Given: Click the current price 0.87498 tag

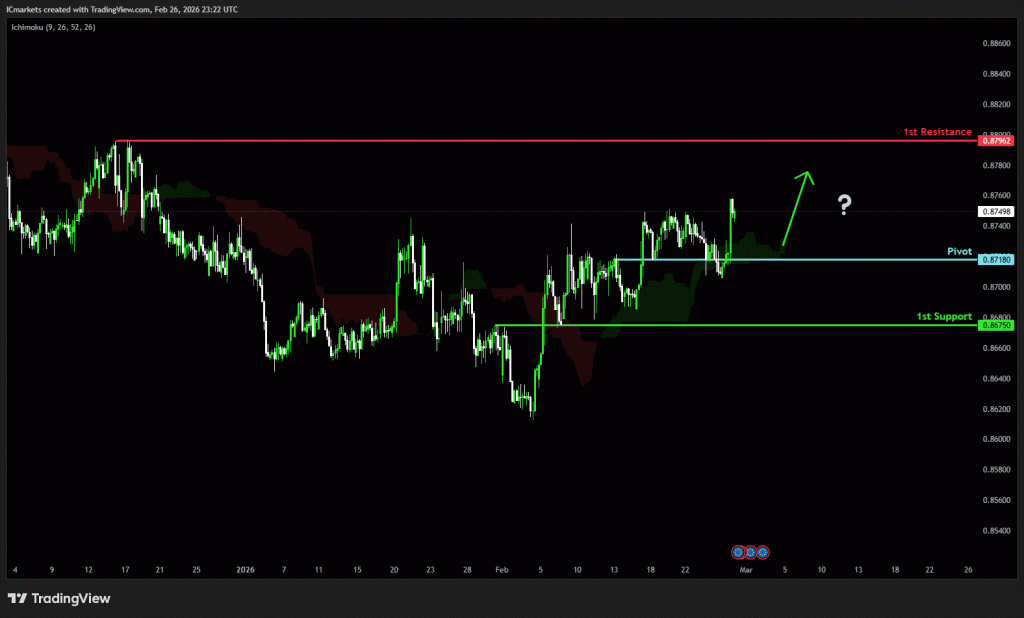Looking at the screenshot, I should pyautogui.click(x=997, y=211).
